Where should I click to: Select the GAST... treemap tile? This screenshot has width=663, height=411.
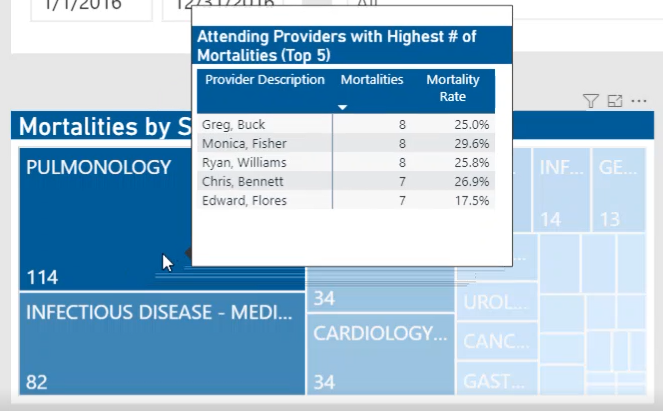coord(497,378)
